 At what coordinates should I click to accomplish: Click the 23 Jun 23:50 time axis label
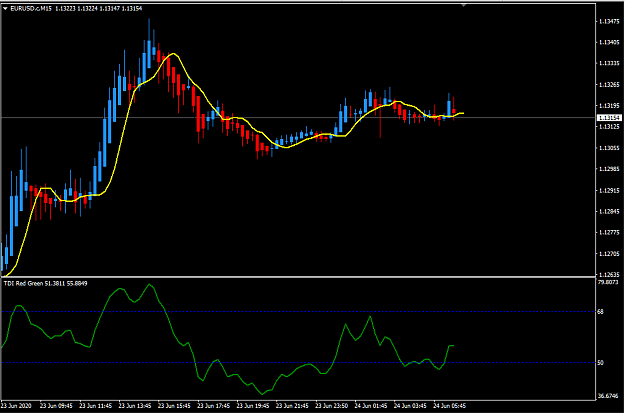point(332,406)
